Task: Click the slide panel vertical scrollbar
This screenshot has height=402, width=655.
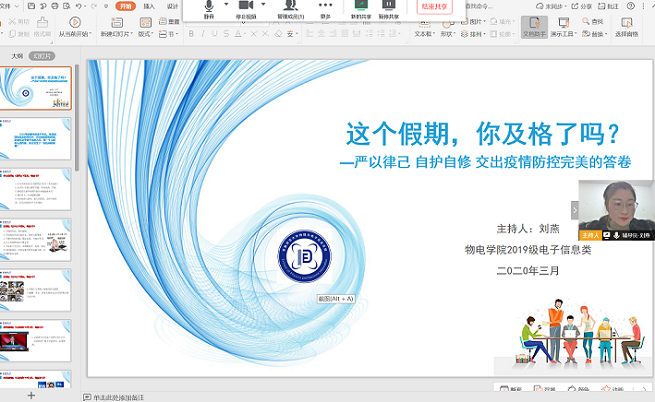Action: [77, 118]
